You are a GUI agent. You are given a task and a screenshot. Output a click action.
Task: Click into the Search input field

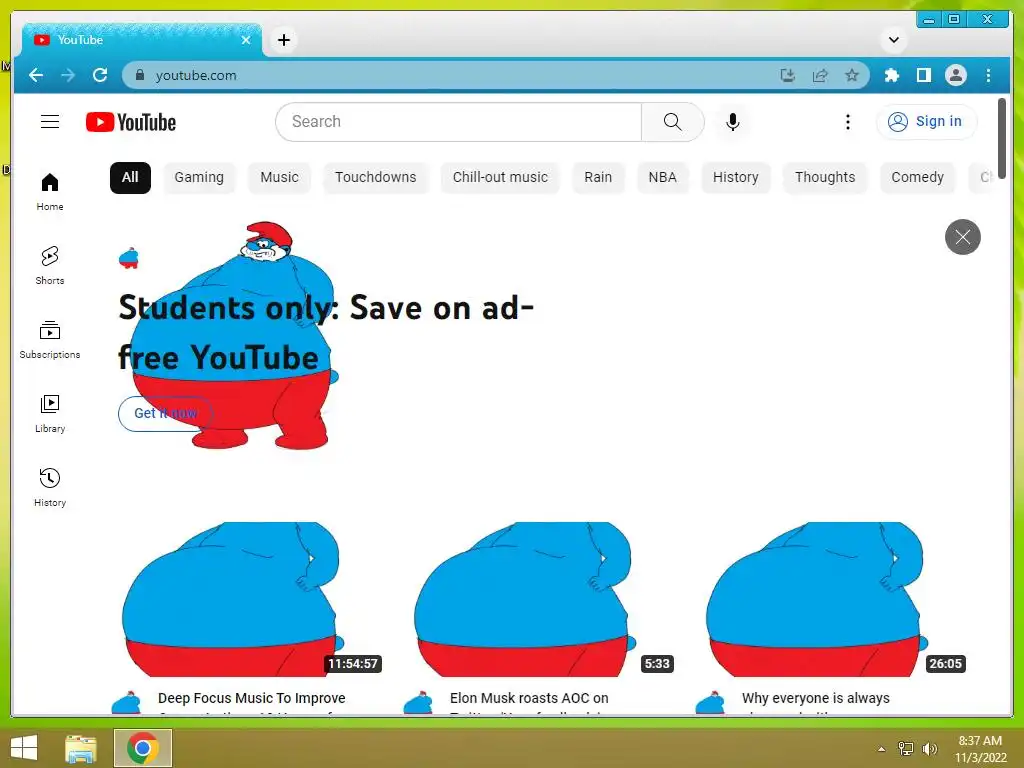(x=458, y=121)
